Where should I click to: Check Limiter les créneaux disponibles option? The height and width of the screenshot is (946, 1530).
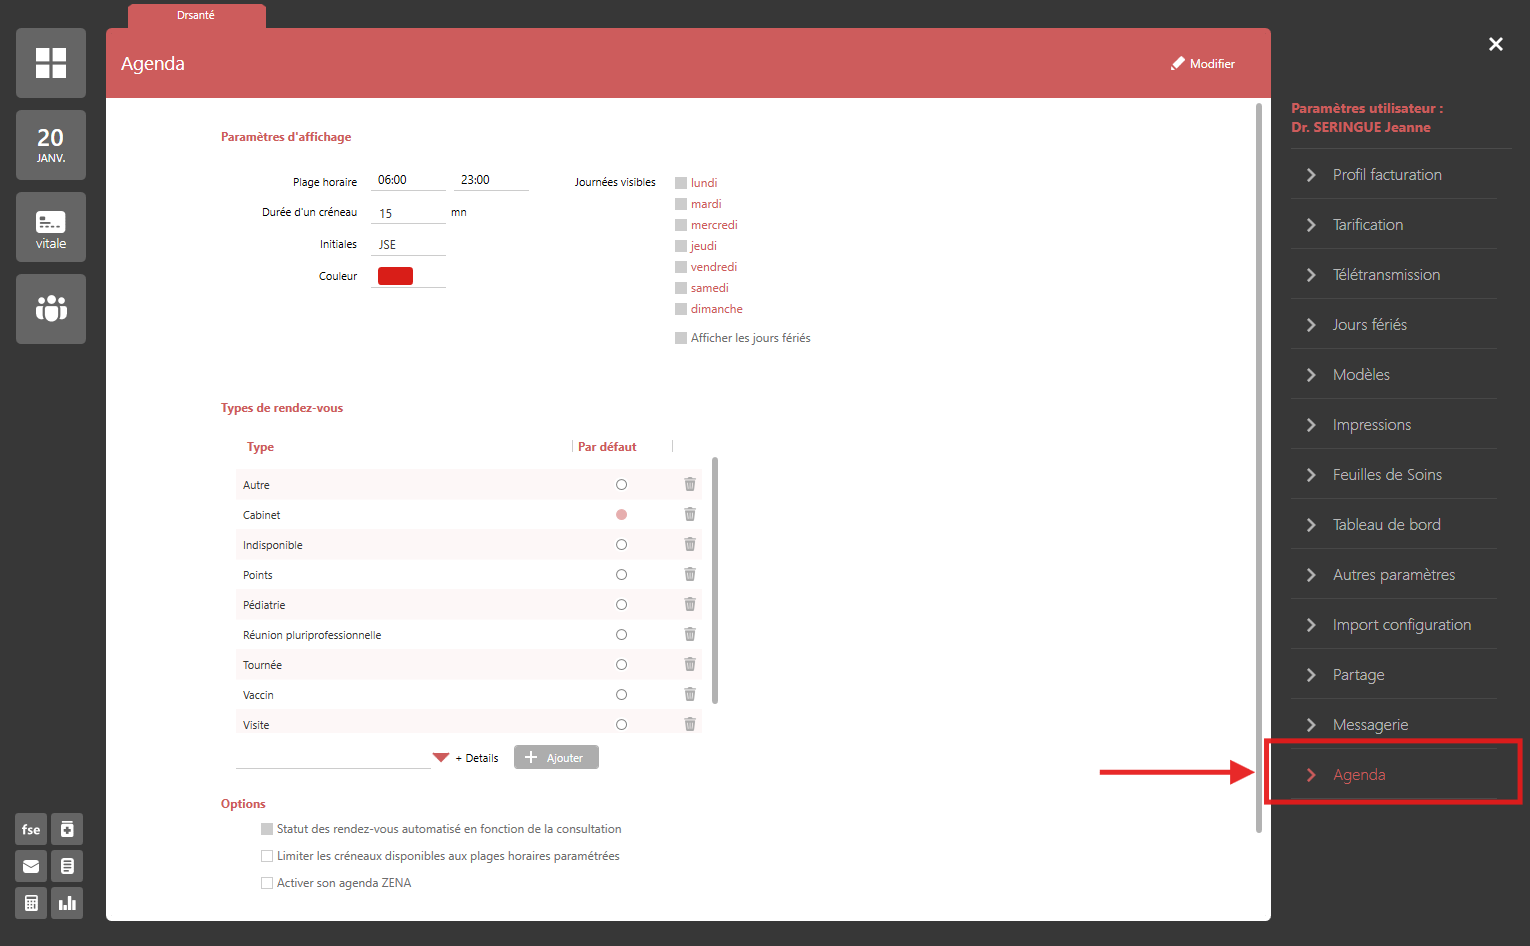(x=267, y=856)
